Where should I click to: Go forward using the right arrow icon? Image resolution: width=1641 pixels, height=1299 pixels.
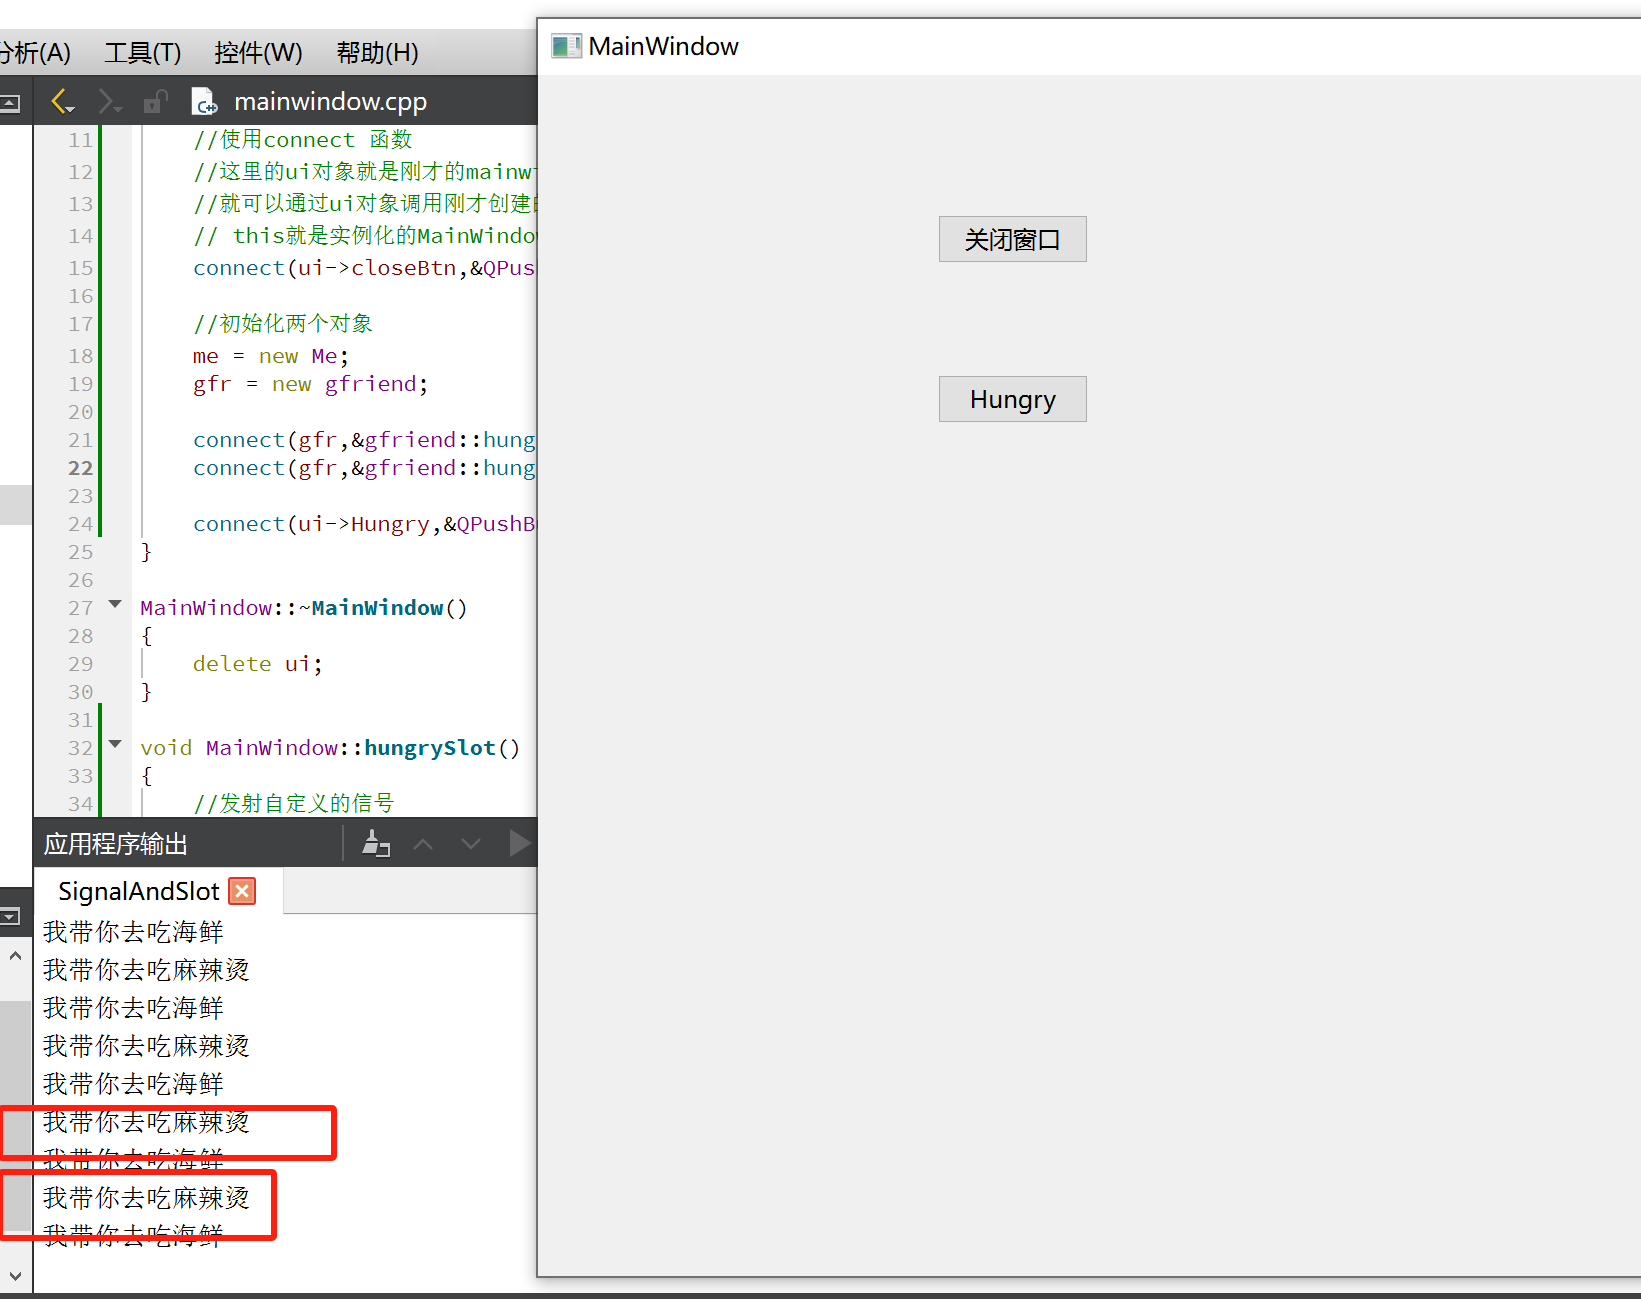[109, 101]
